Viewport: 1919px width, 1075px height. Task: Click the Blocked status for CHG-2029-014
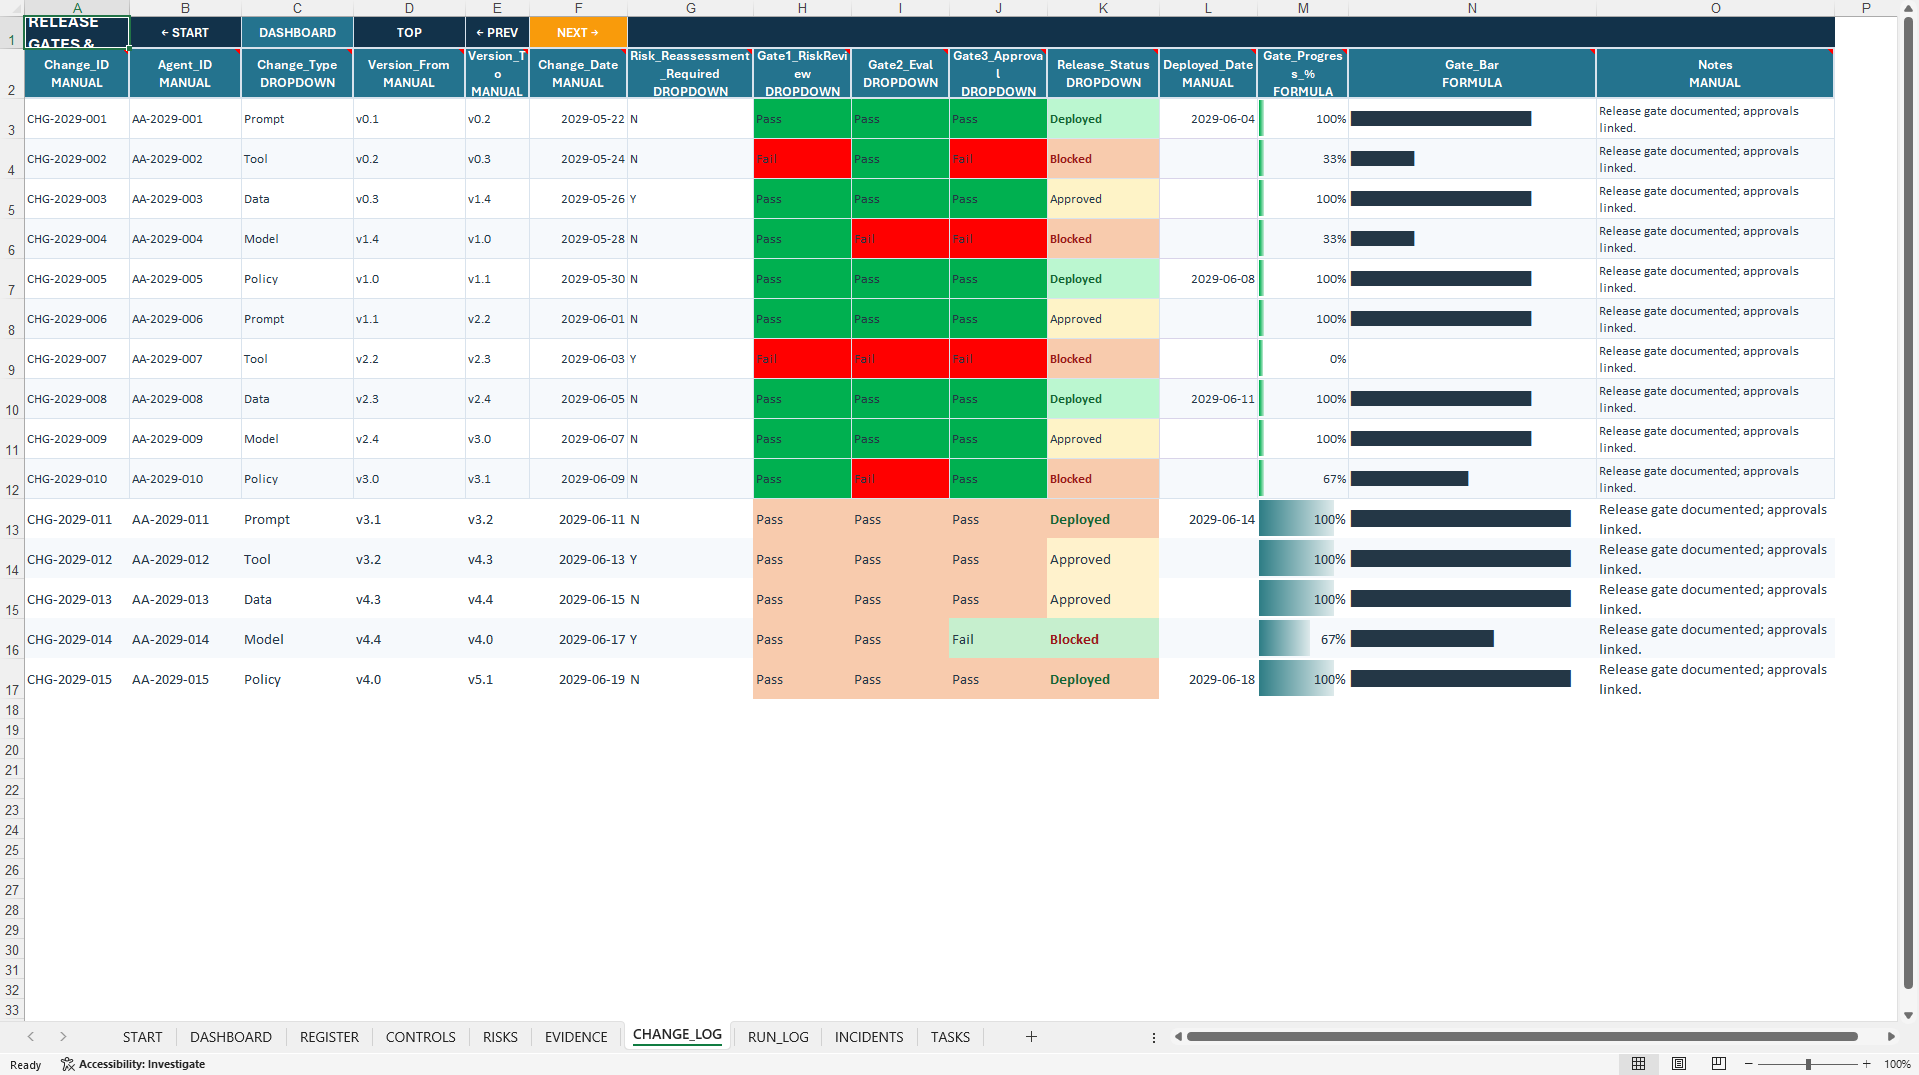1103,639
